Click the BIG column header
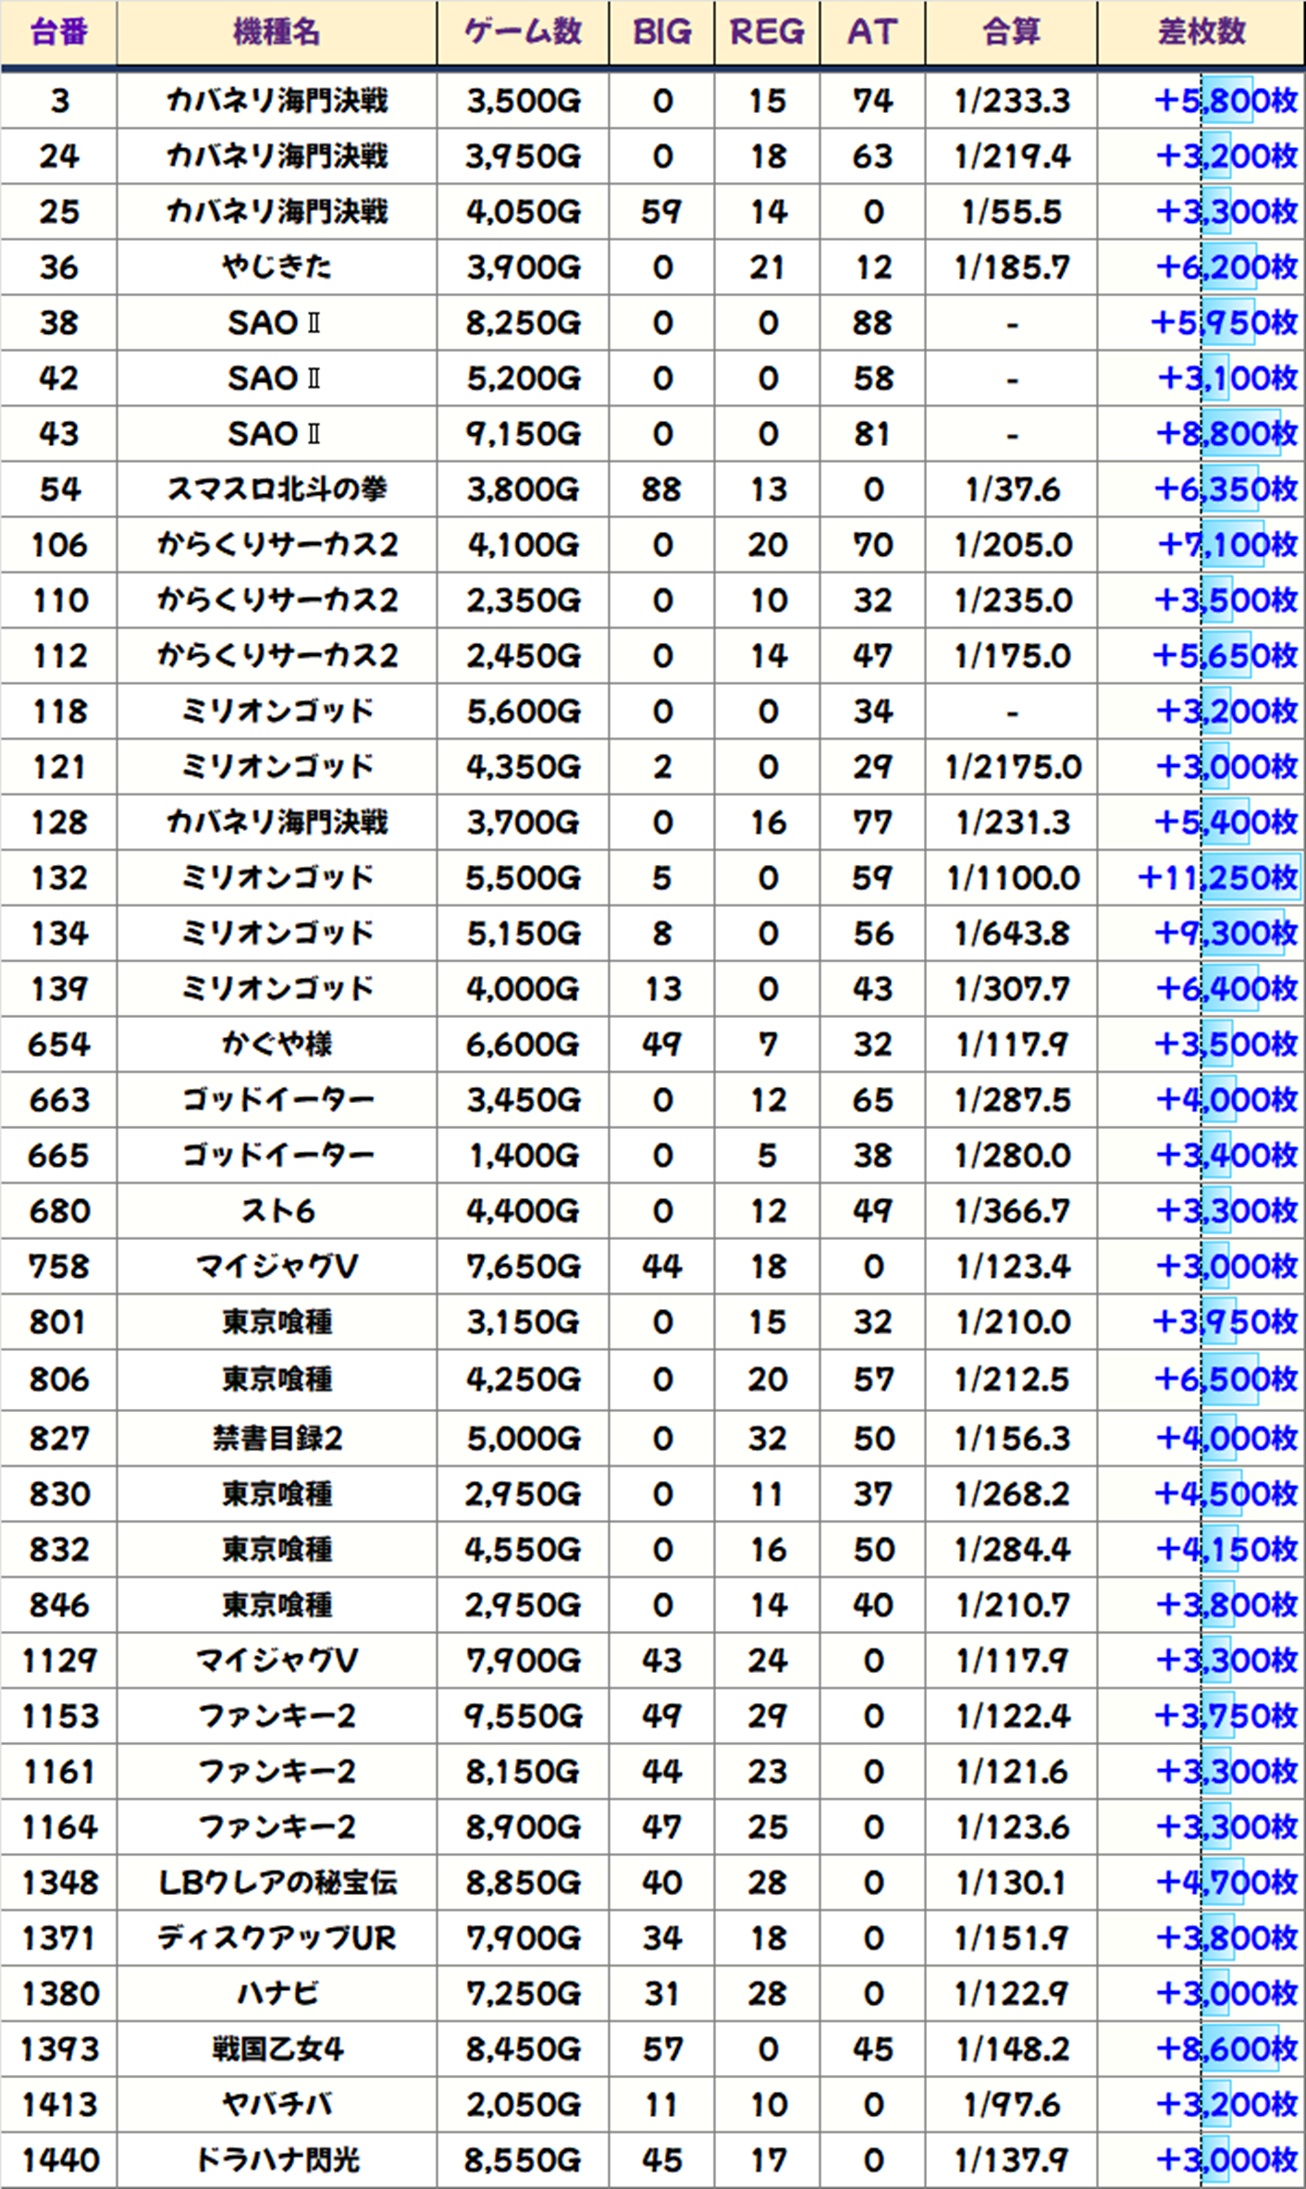1306x2189 pixels. pyautogui.click(x=662, y=33)
